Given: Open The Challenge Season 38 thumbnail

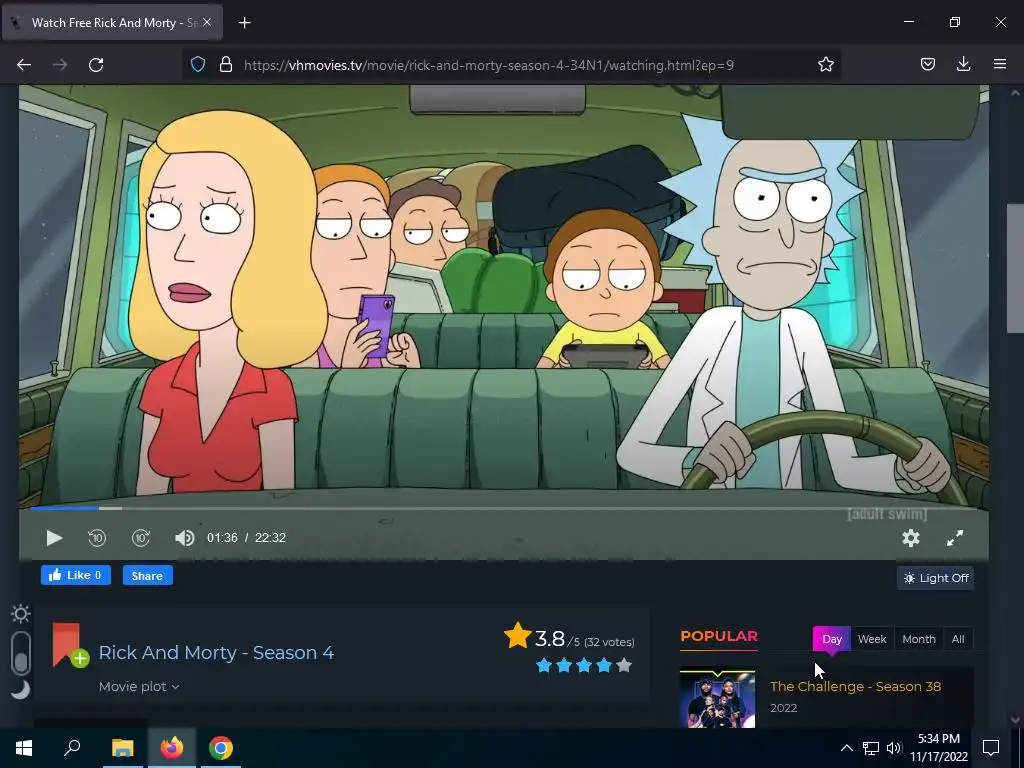Looking at the screenshot, I should tap(718, 697).
